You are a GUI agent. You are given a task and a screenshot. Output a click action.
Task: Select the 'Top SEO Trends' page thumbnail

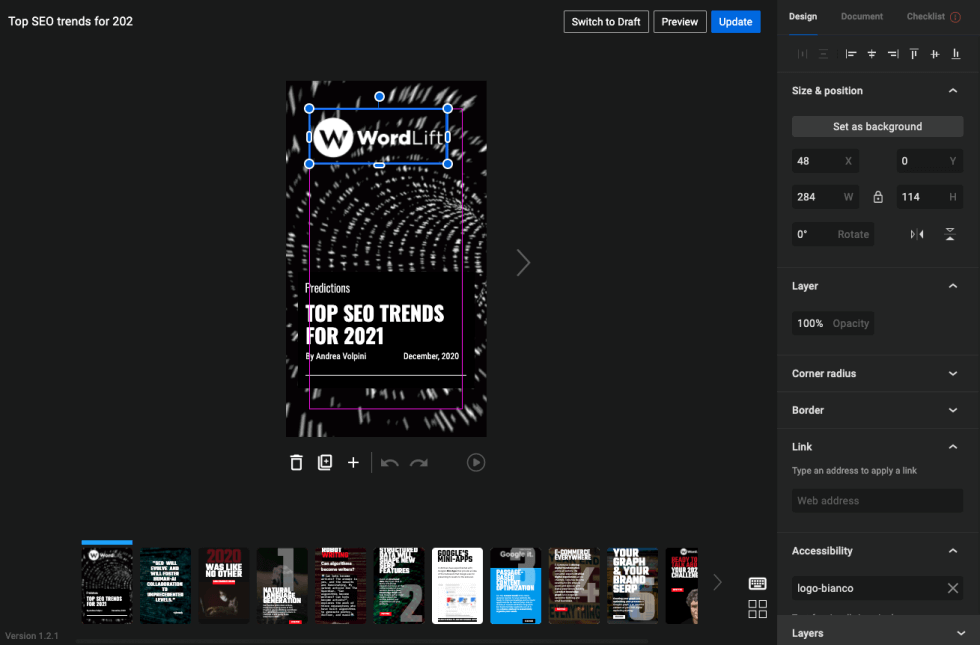click(x=107, y=586)
